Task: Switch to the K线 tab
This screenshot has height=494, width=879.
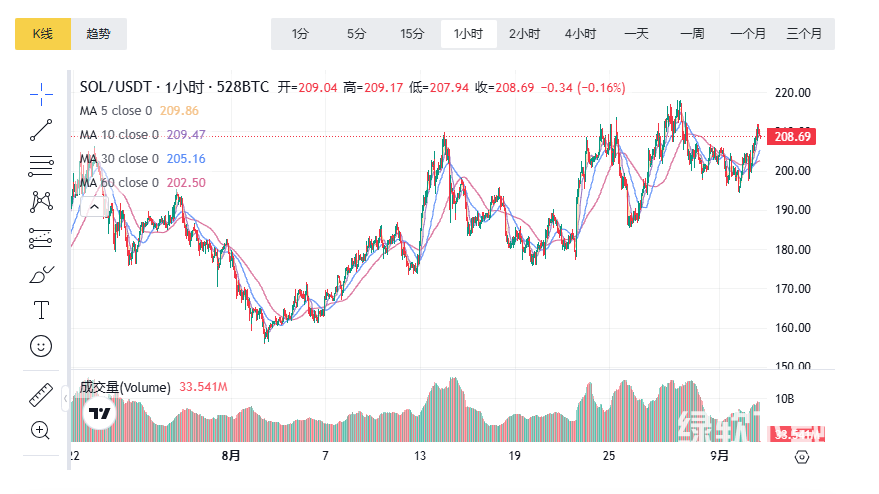Action: pyautogui.click(x=42, y=34)
